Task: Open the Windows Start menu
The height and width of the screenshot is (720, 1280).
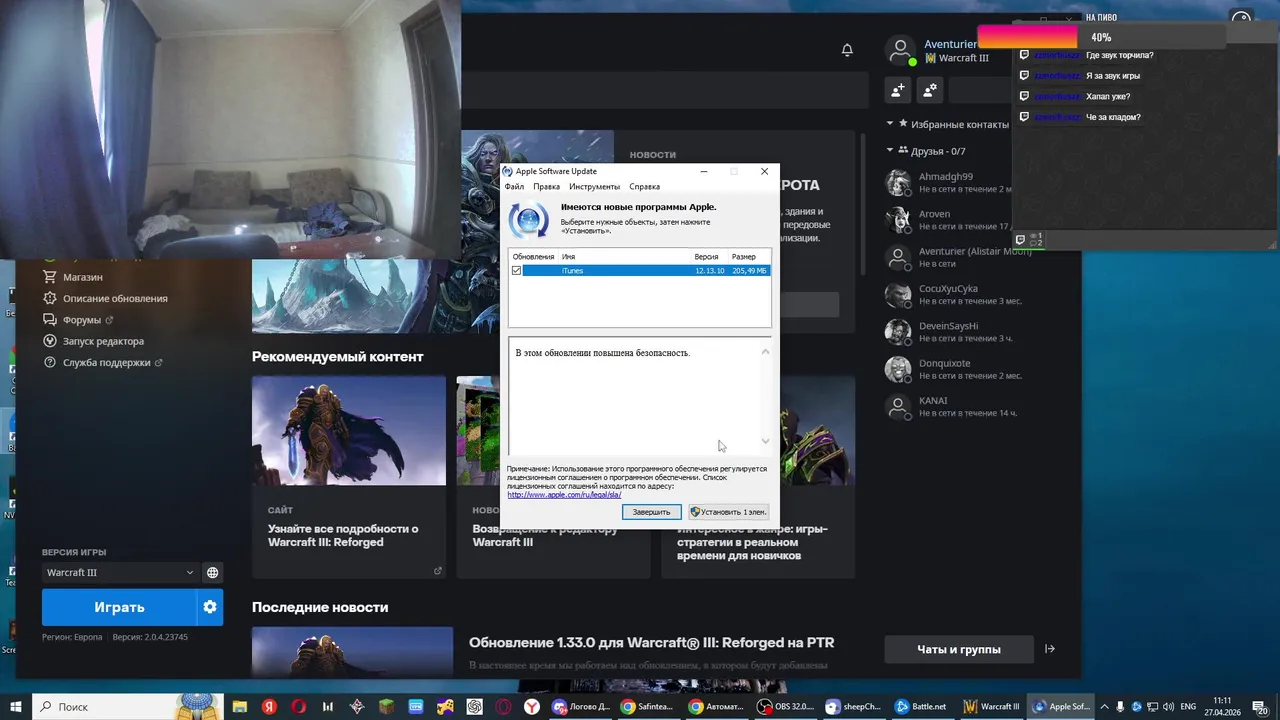Action: pyautogui.click(x=15, y=706)
